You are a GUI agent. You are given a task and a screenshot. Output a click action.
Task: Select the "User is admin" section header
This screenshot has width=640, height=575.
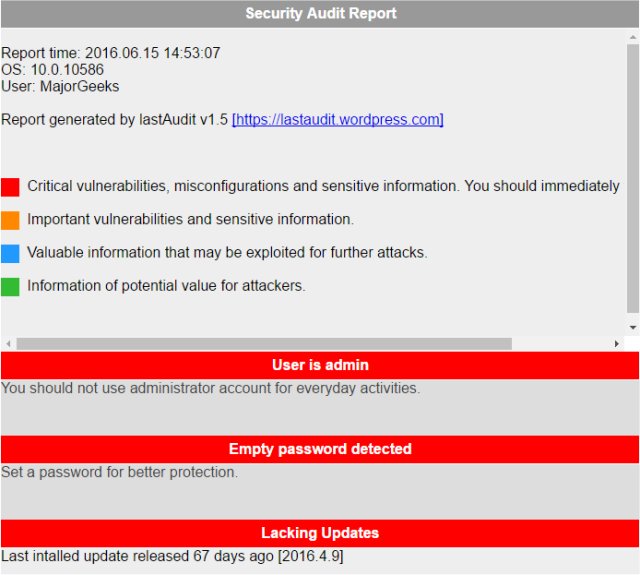[x=320, y=365]
